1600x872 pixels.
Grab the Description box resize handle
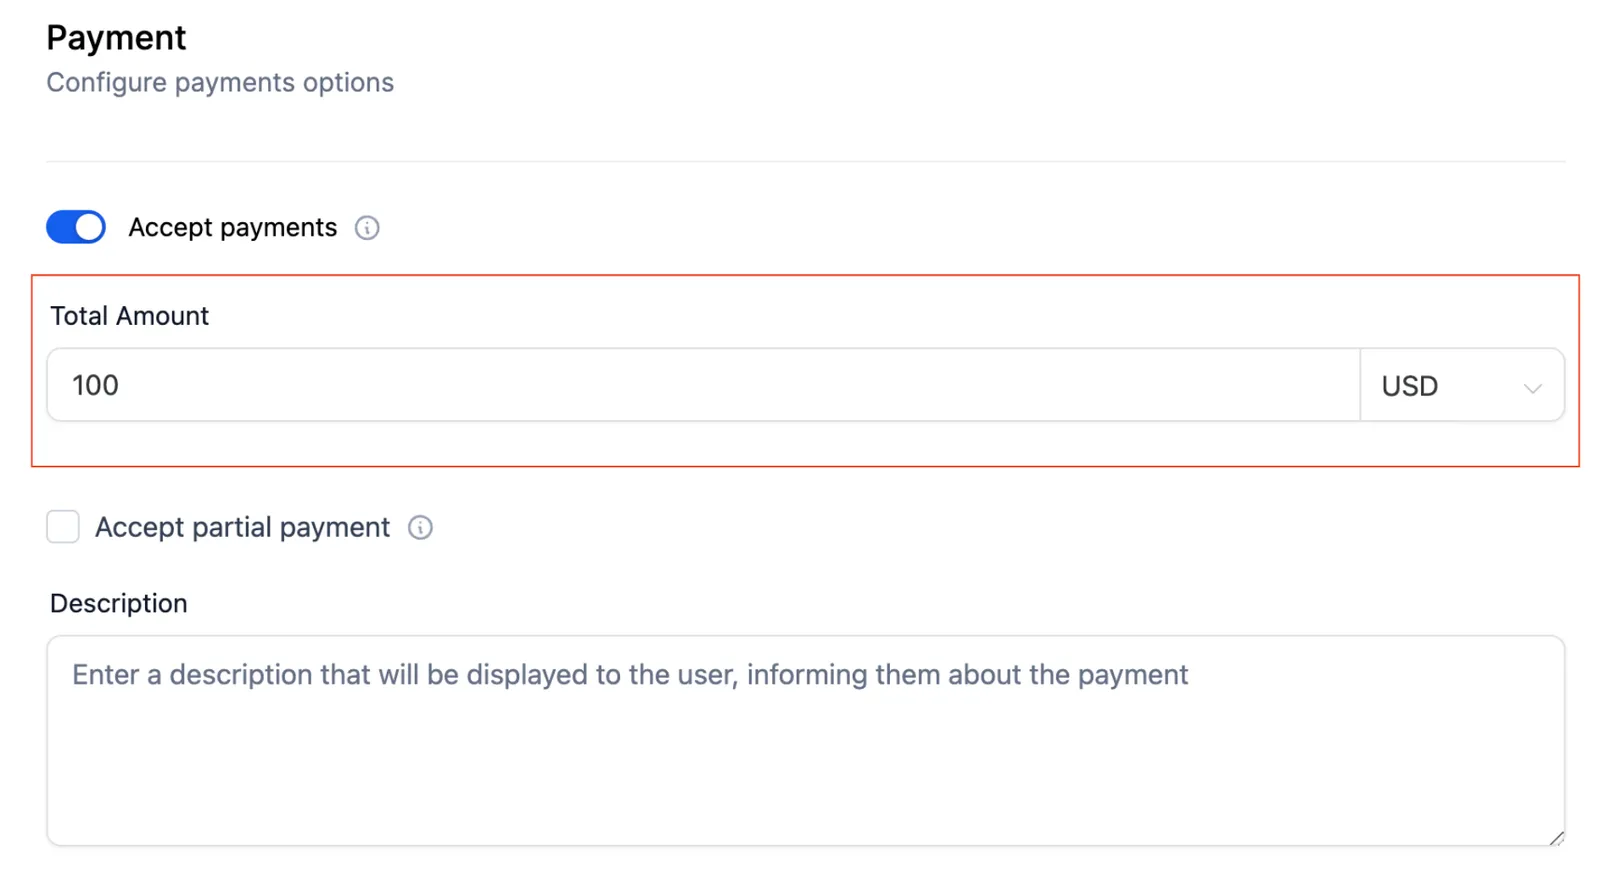1556,838
